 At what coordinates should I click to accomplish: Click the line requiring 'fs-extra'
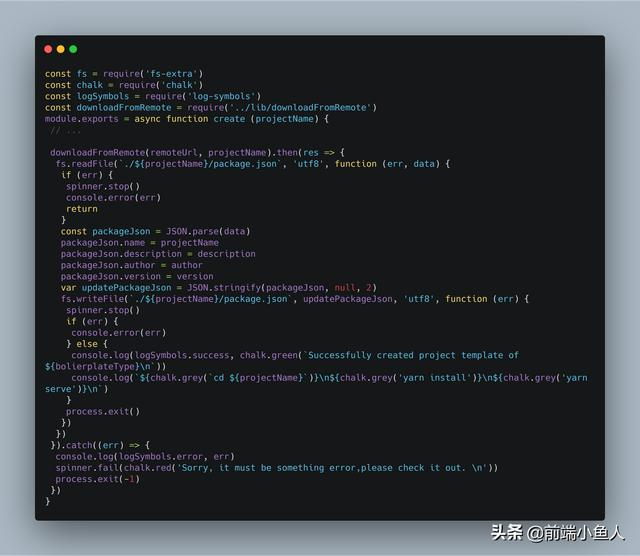click(x=124, y=74)
